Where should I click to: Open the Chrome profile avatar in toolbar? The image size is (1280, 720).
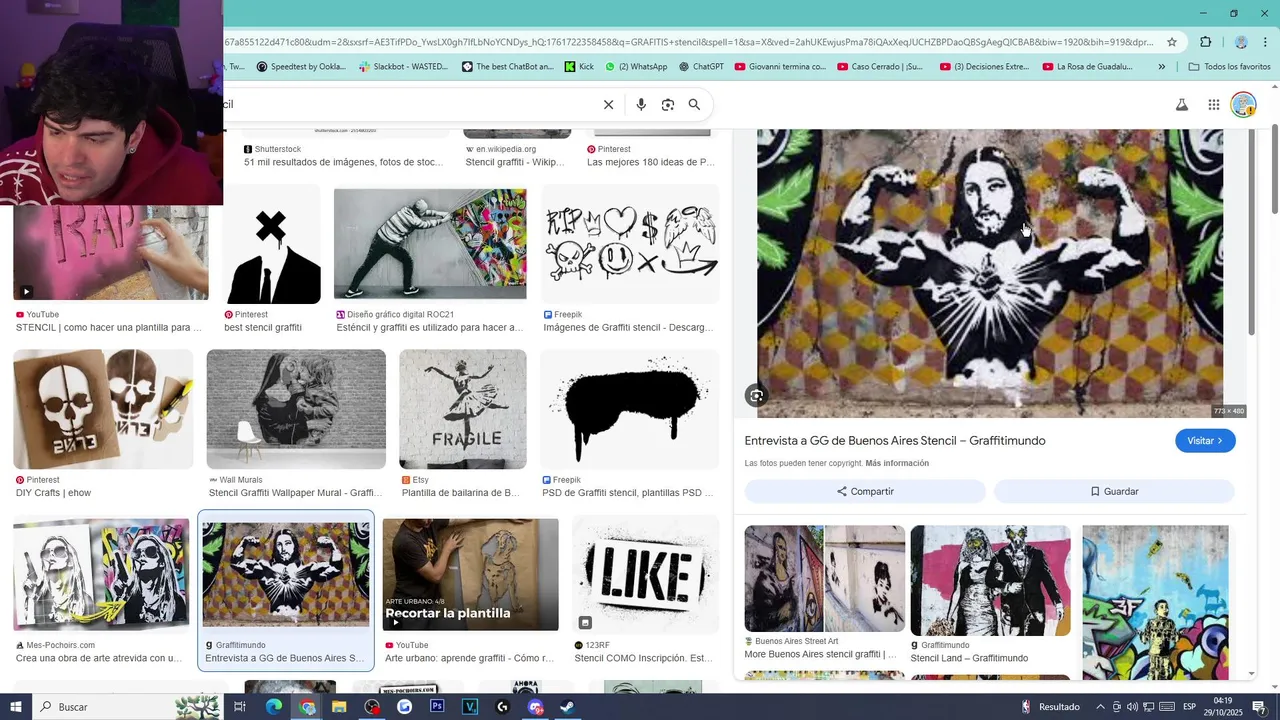coord(1241,42)
